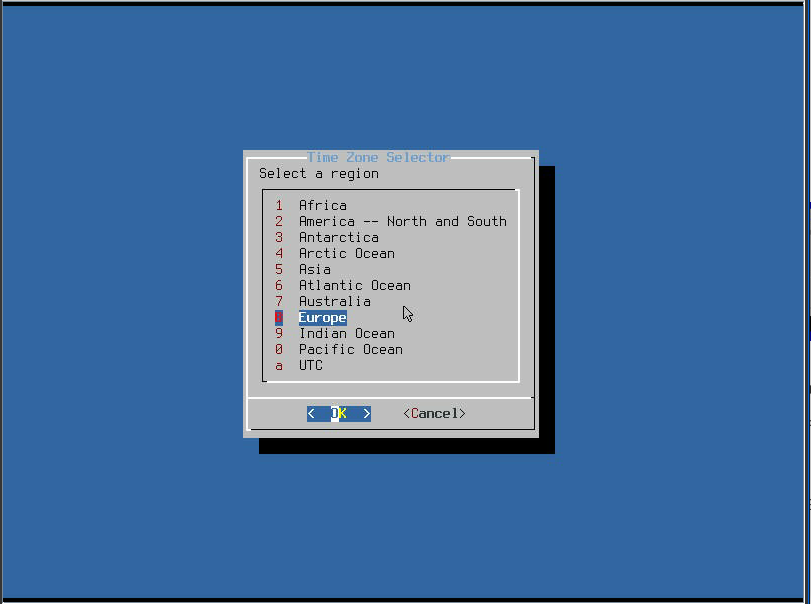This screenshot has width=811, height=604.
Task: Choose Atlantic Ocean in the list
Action: coord(355,285)
